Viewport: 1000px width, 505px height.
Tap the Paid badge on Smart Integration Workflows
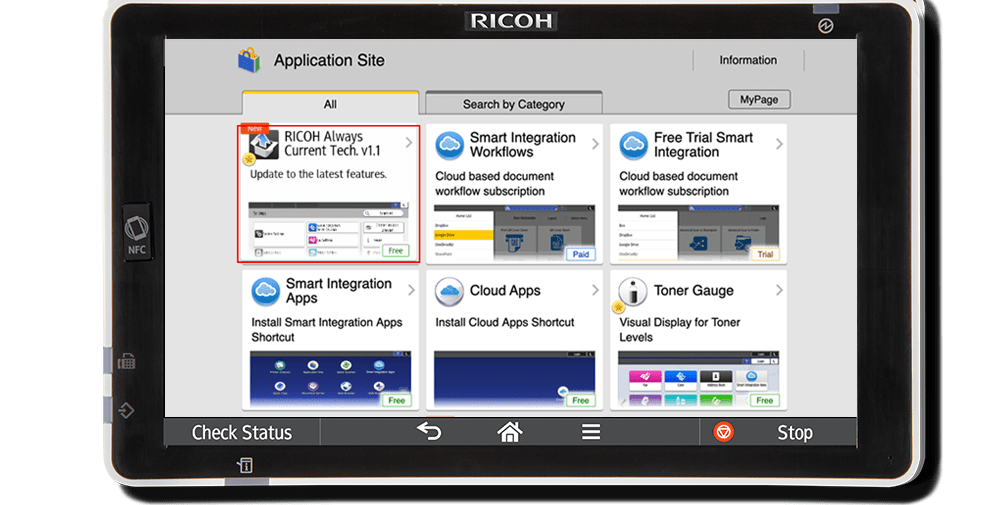click(580, 254)
